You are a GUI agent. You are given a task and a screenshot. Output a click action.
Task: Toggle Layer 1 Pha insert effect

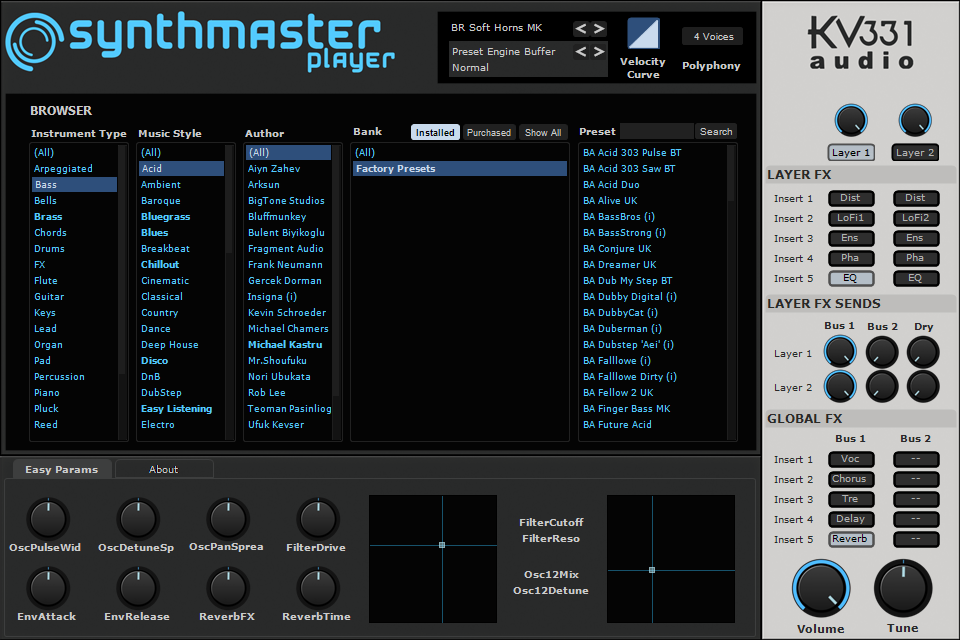click(x=850, y=258)
